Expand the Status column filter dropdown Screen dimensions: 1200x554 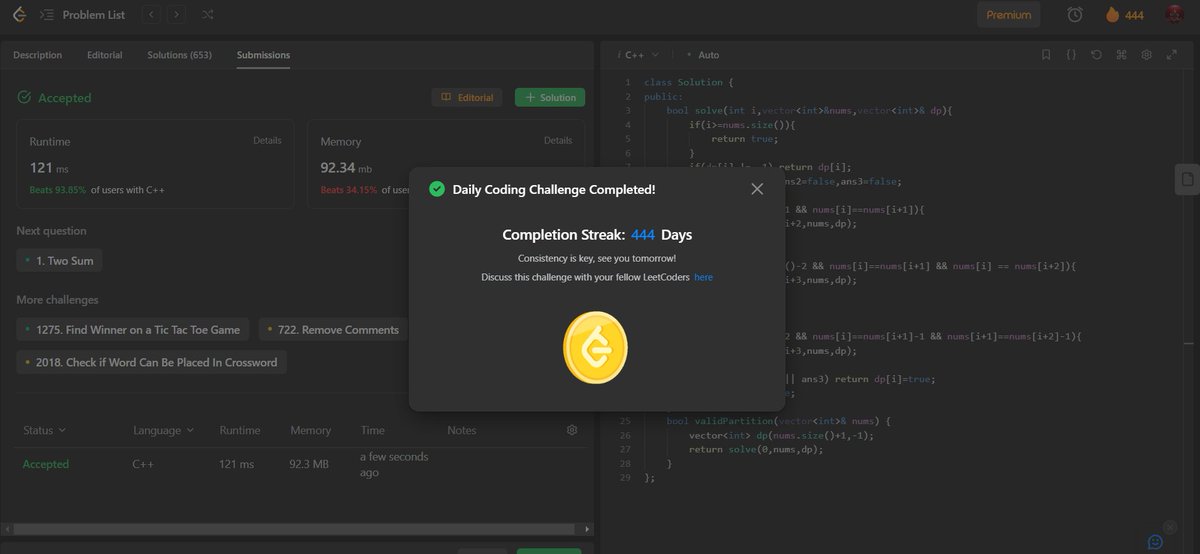click(45, 430)
